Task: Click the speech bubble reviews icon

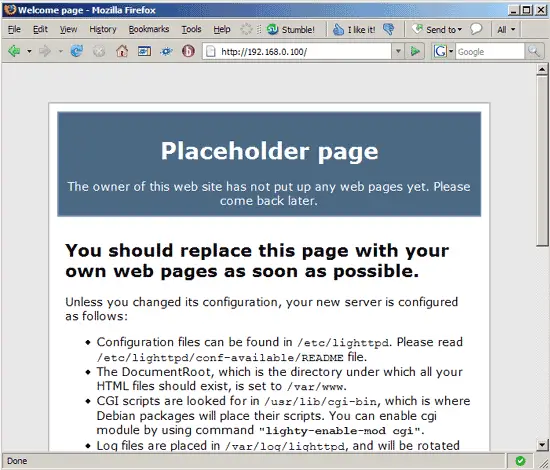Action: 476,29
